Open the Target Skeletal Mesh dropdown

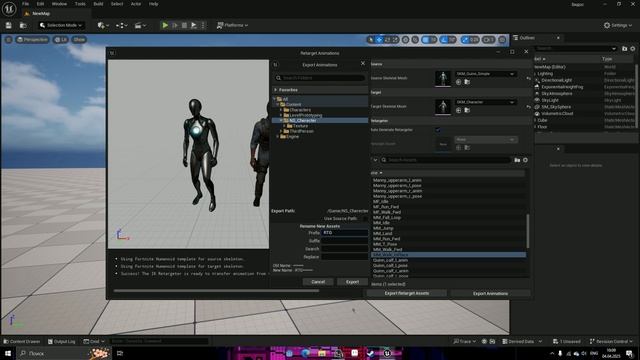[485, 102]
